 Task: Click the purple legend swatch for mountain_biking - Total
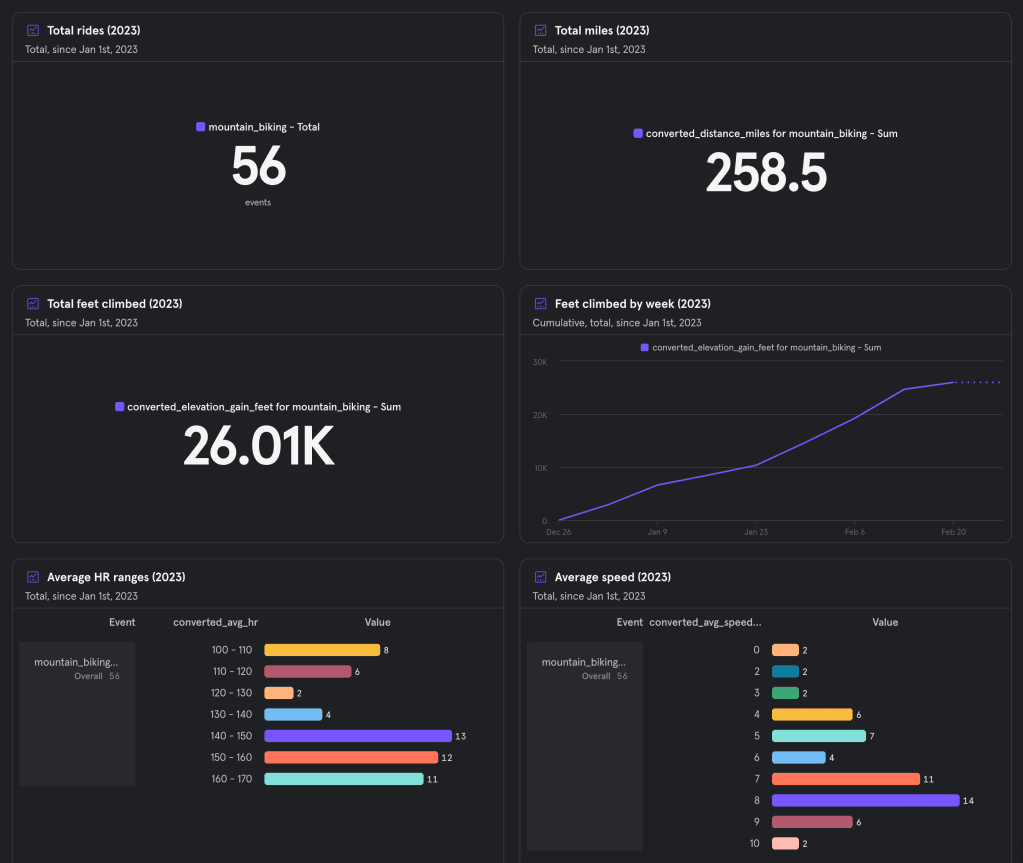pyautogui.click(x=201, y=127)
